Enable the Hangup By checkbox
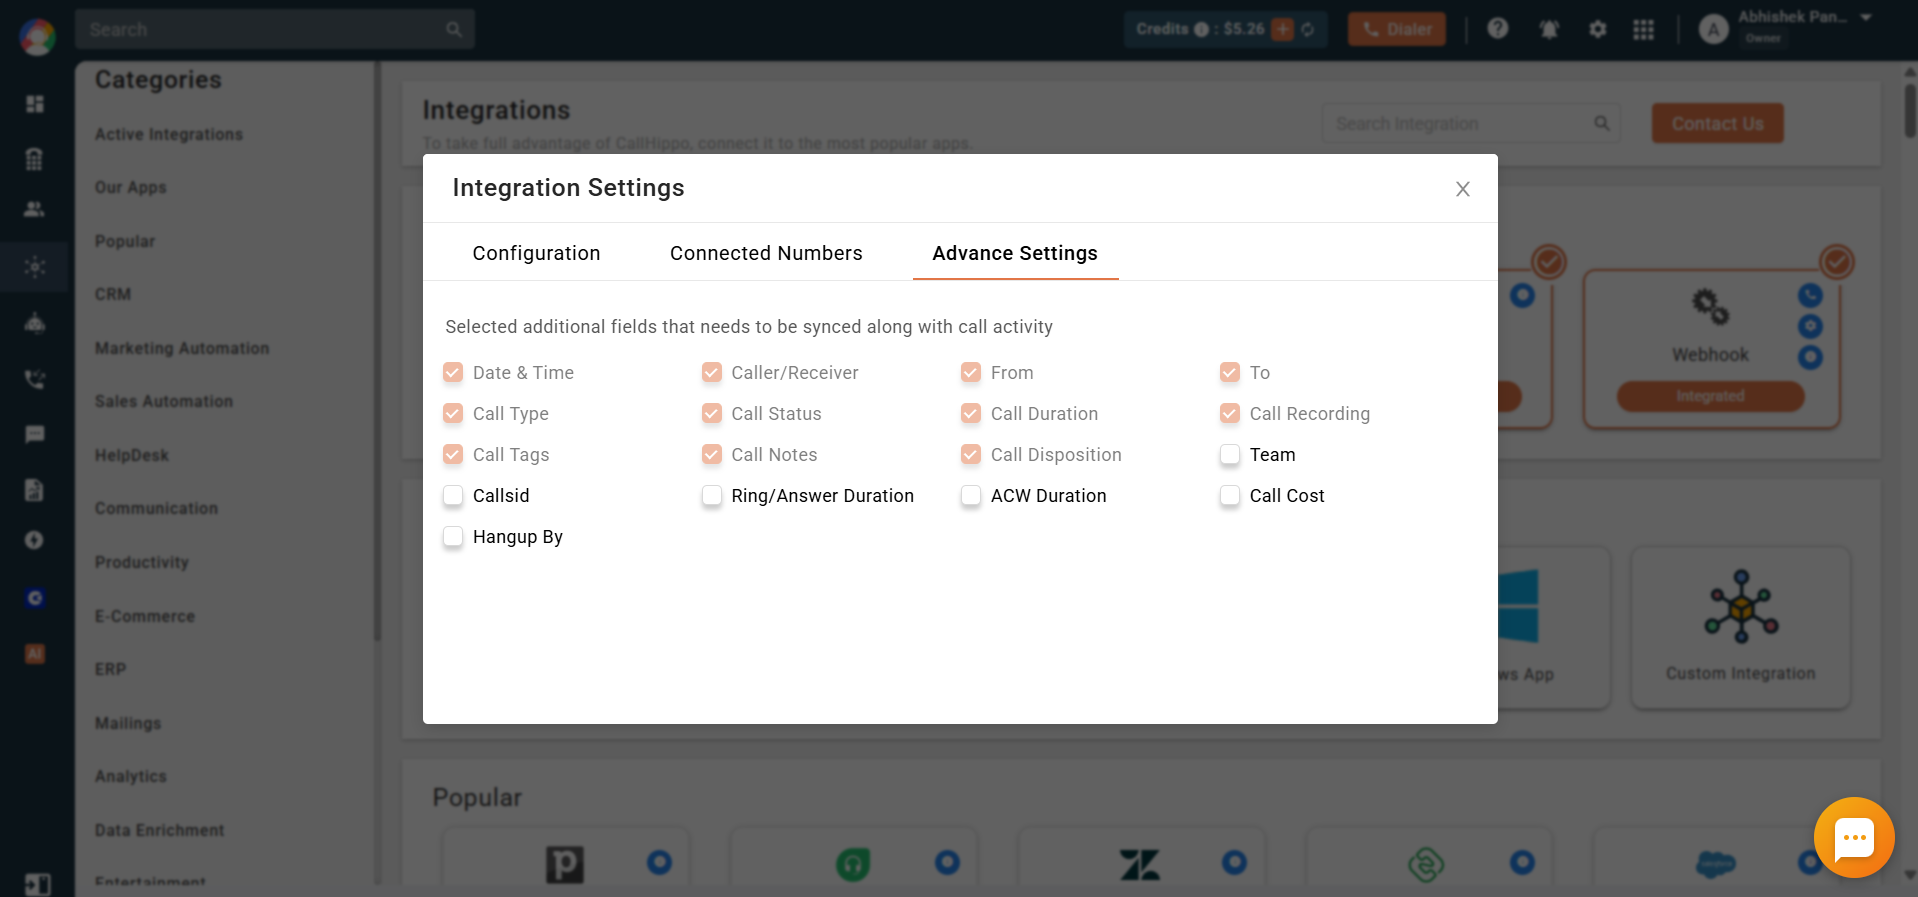 [453, 537]
